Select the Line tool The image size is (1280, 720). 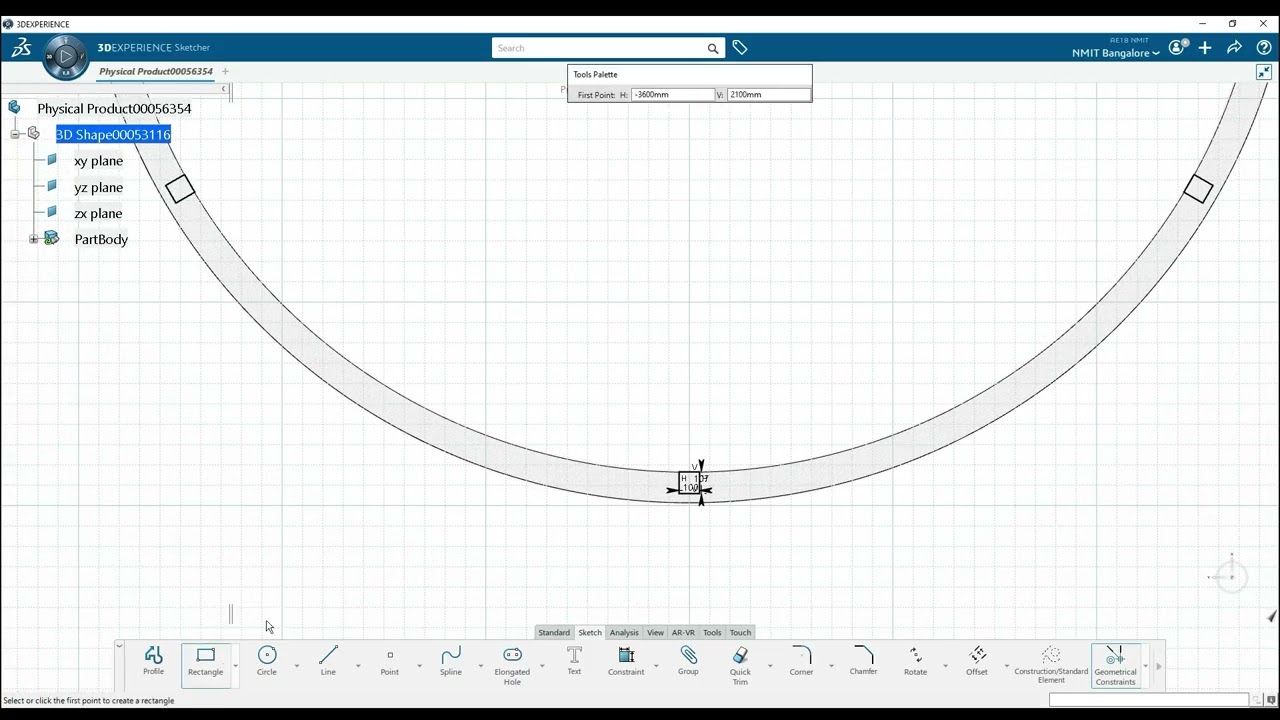coord(328,662)
